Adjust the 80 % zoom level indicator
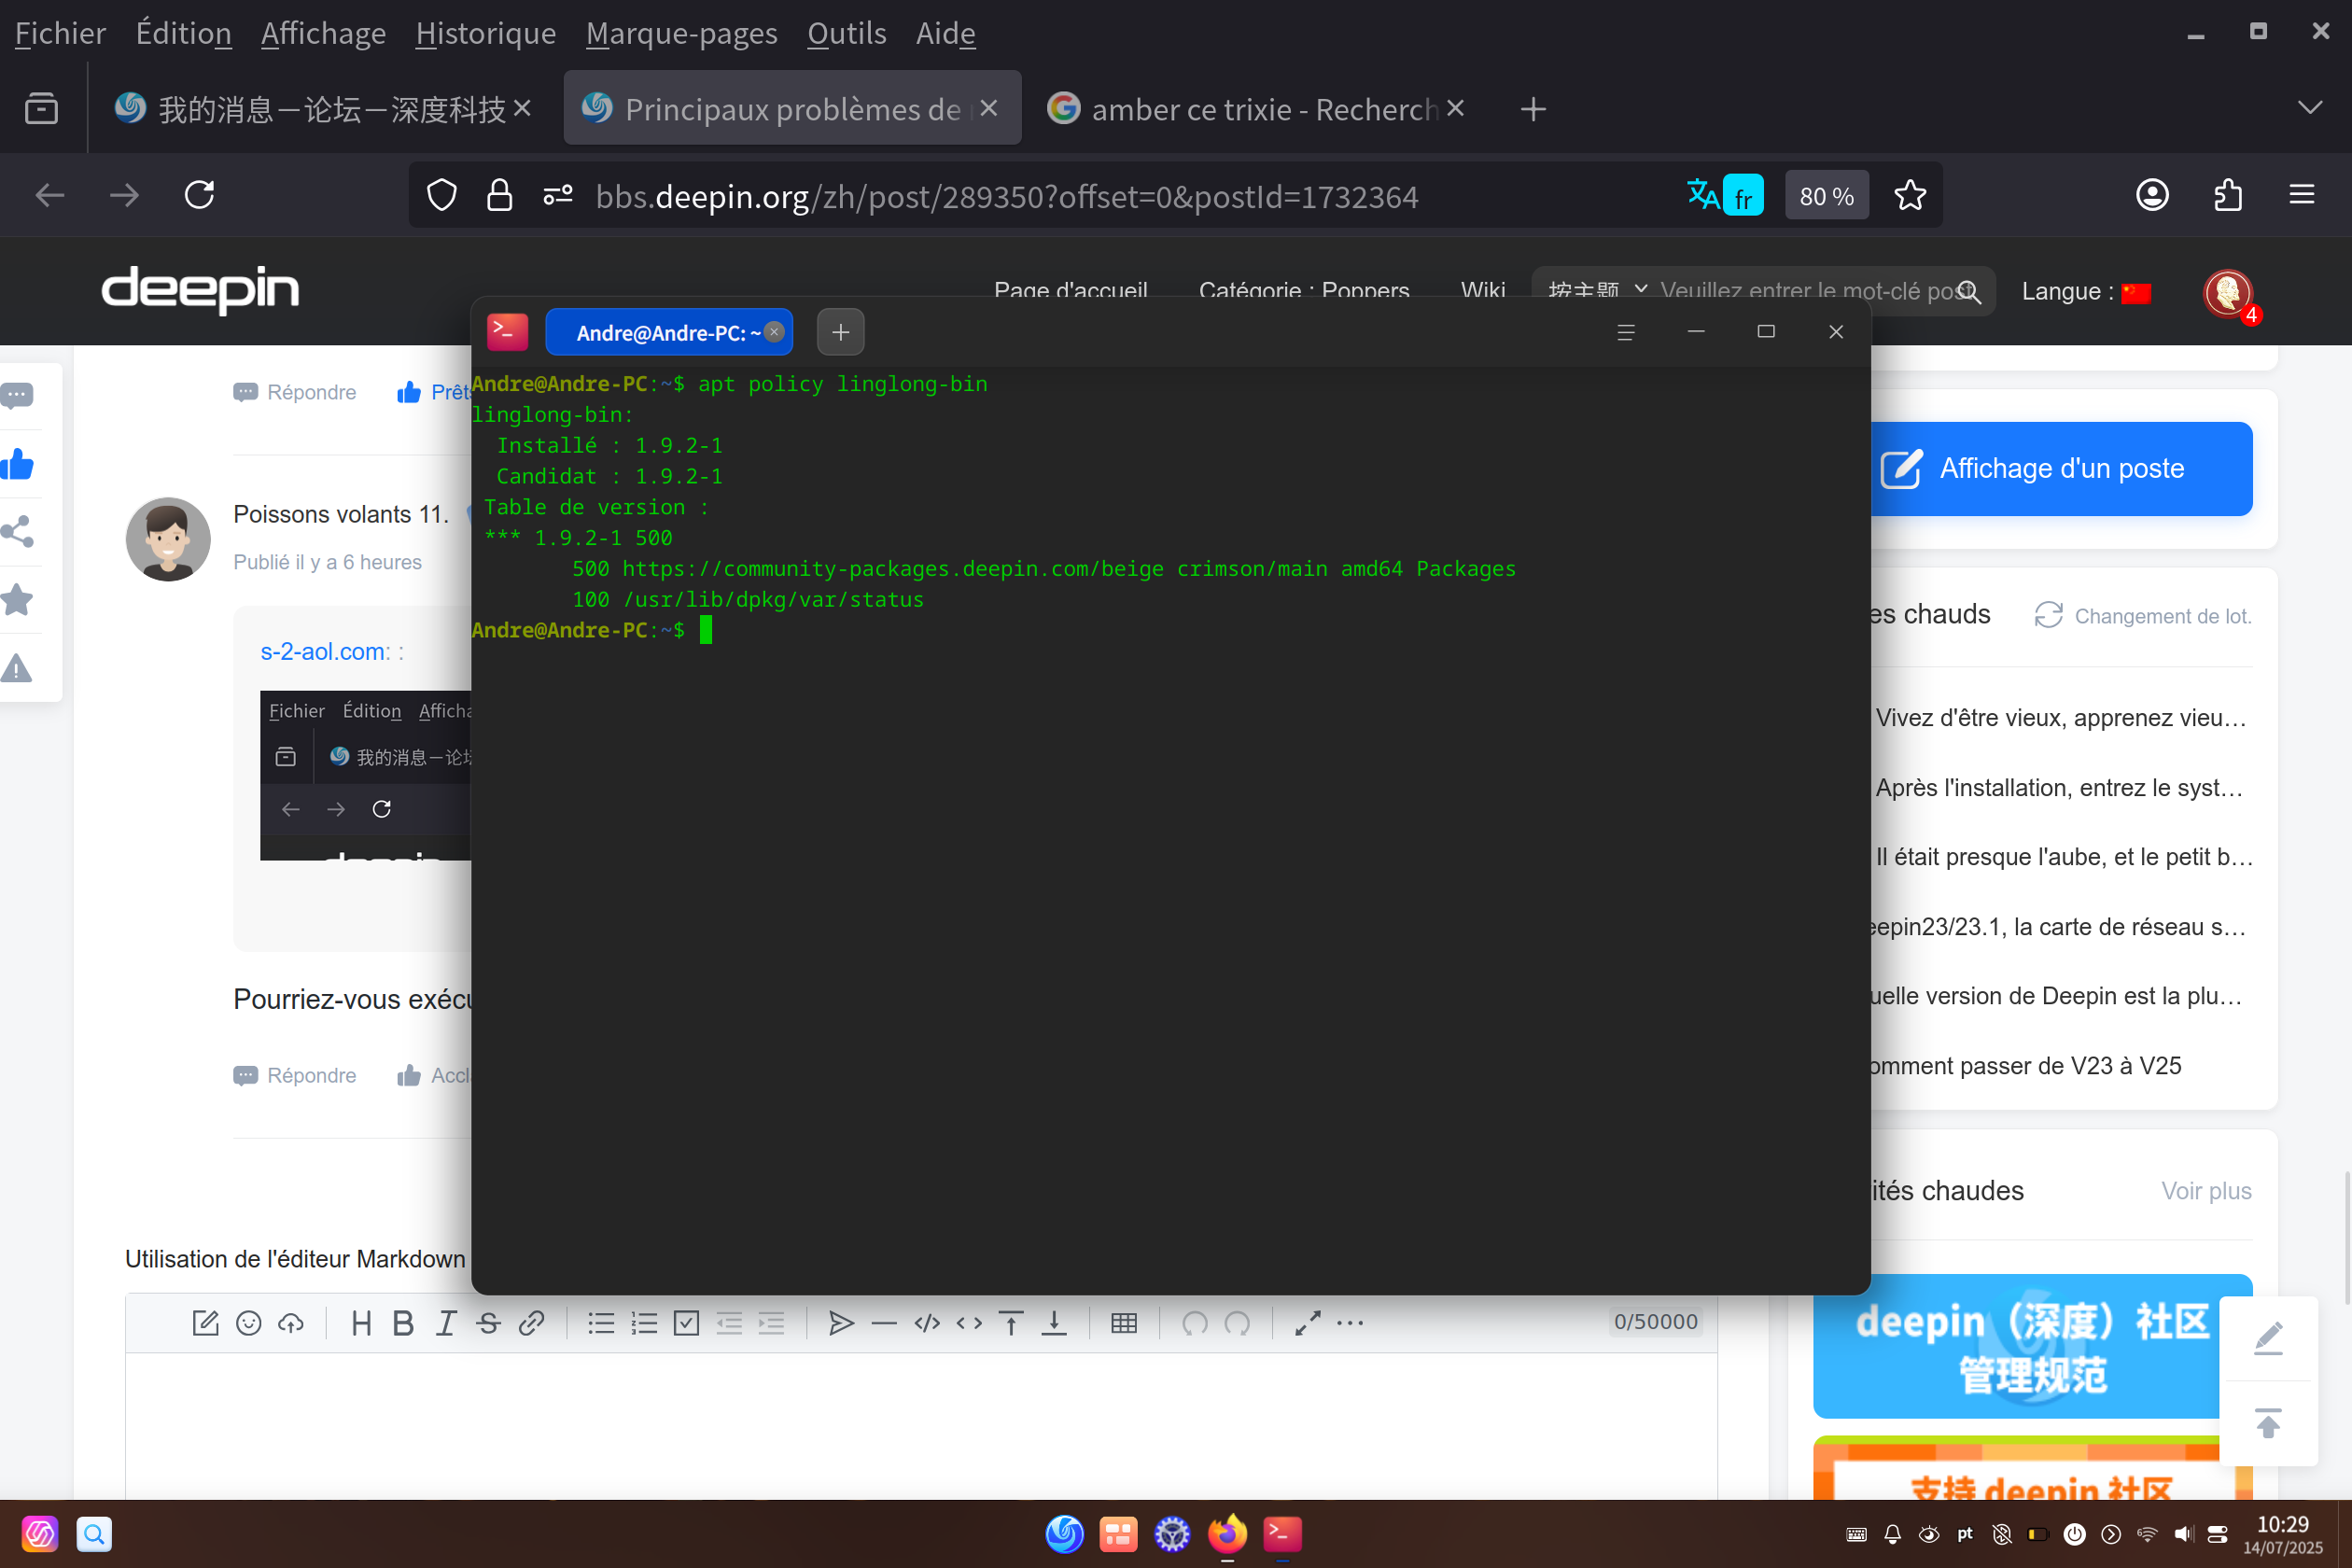This screenshot has height=1568, width=2352. (1826, 195)
